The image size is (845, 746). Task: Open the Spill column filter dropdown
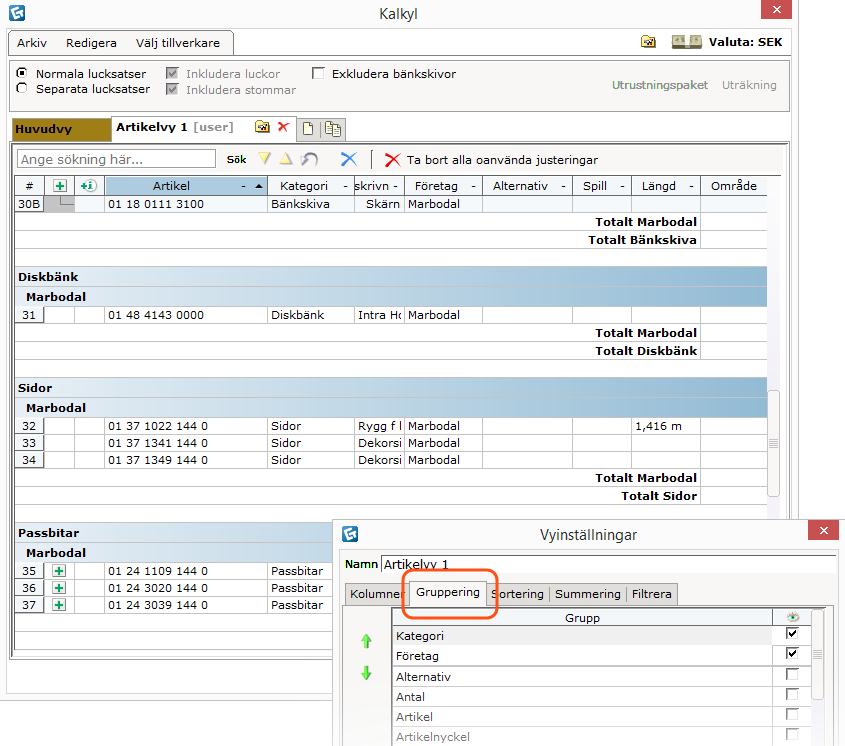pos(622,186)
